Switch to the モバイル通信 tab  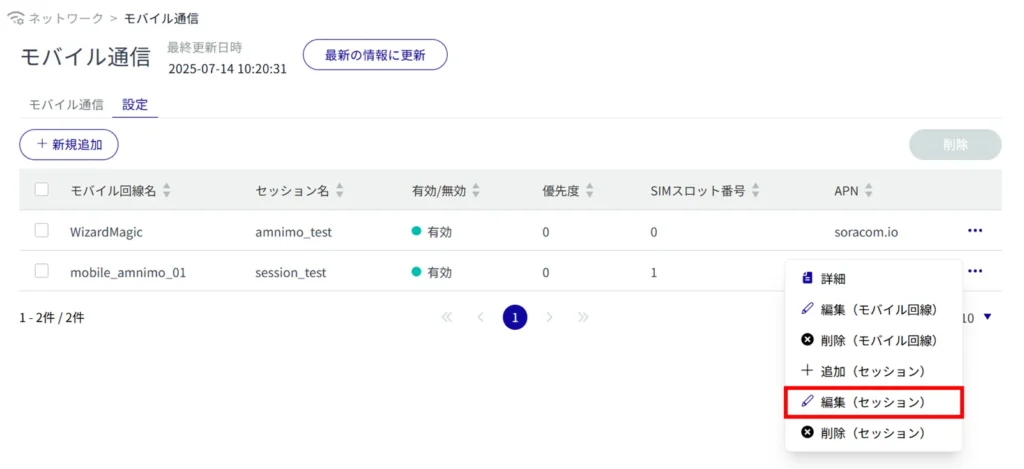point(66,104)
